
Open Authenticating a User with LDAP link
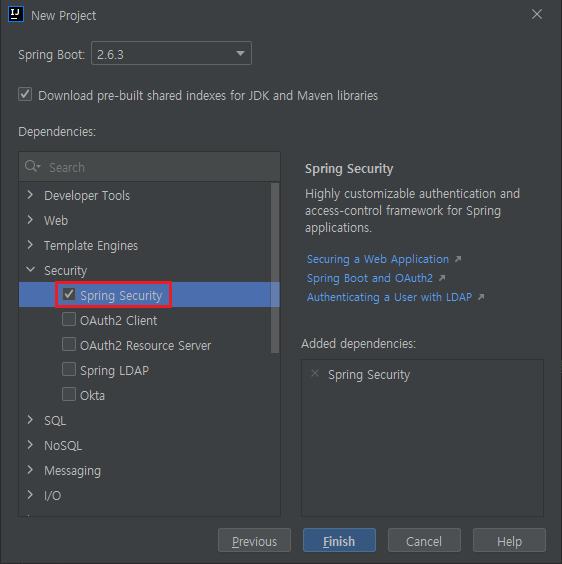(389, 297)
